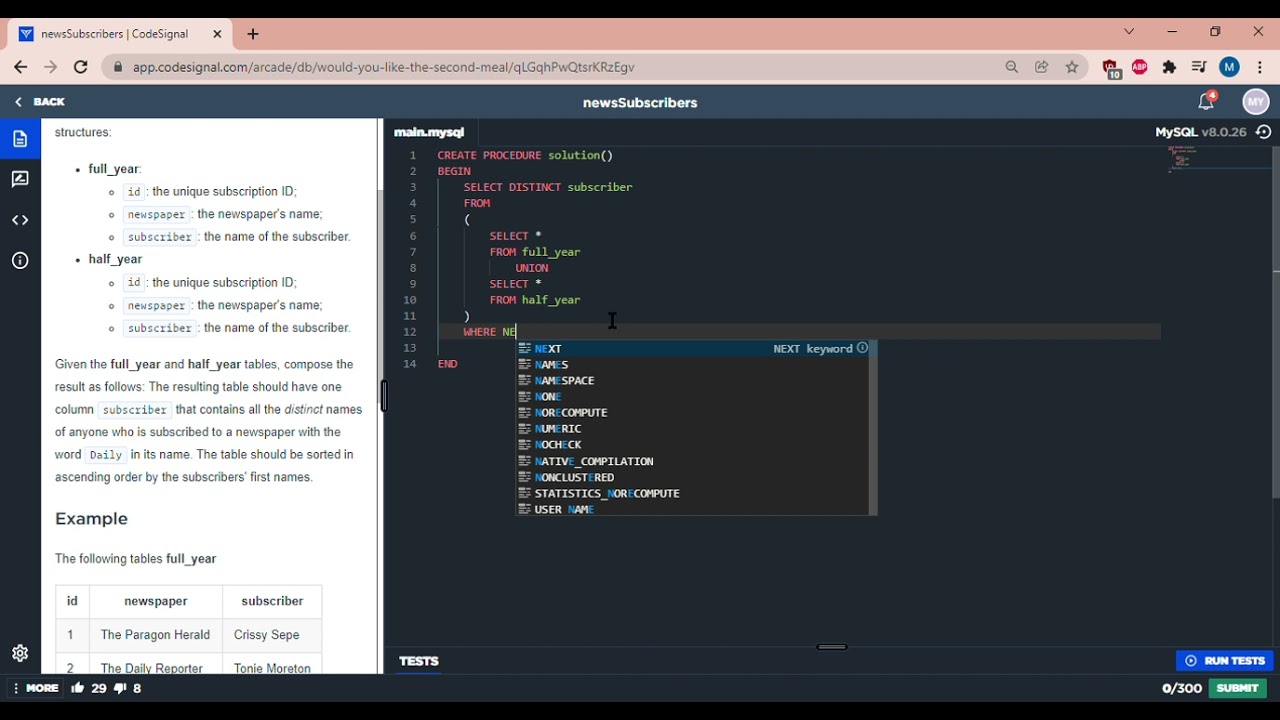Click the browser forward arrow
Screen dimensions: 1280x720
tap(50, 67)
